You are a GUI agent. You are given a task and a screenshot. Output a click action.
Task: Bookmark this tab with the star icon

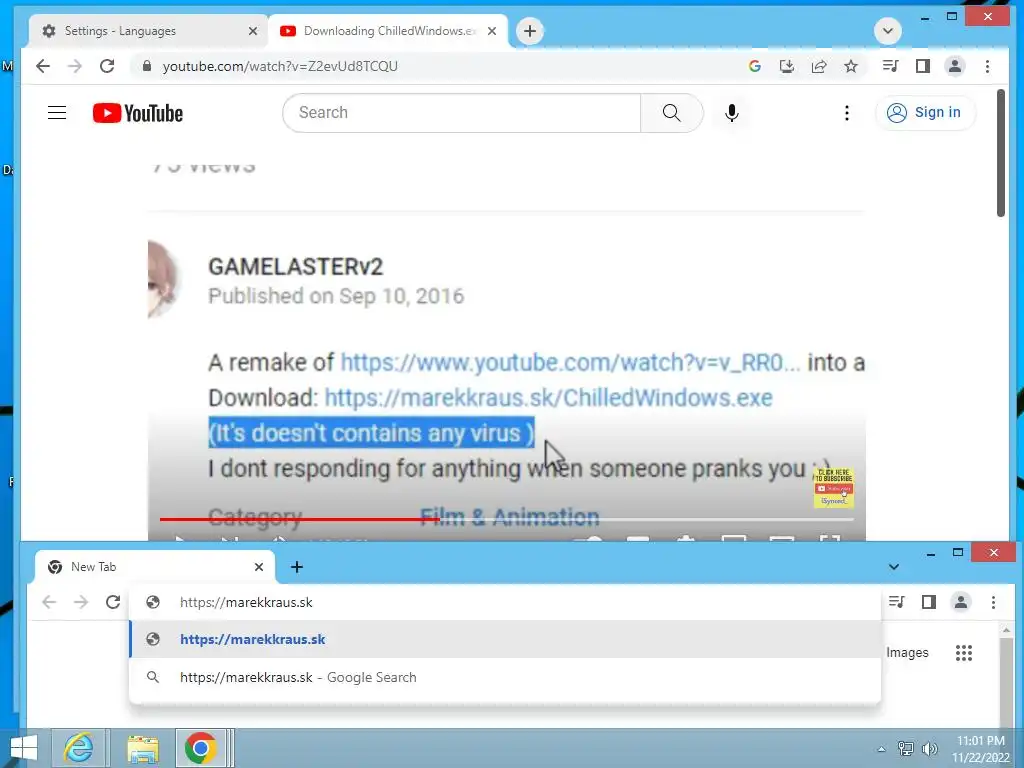click(851, 66)
